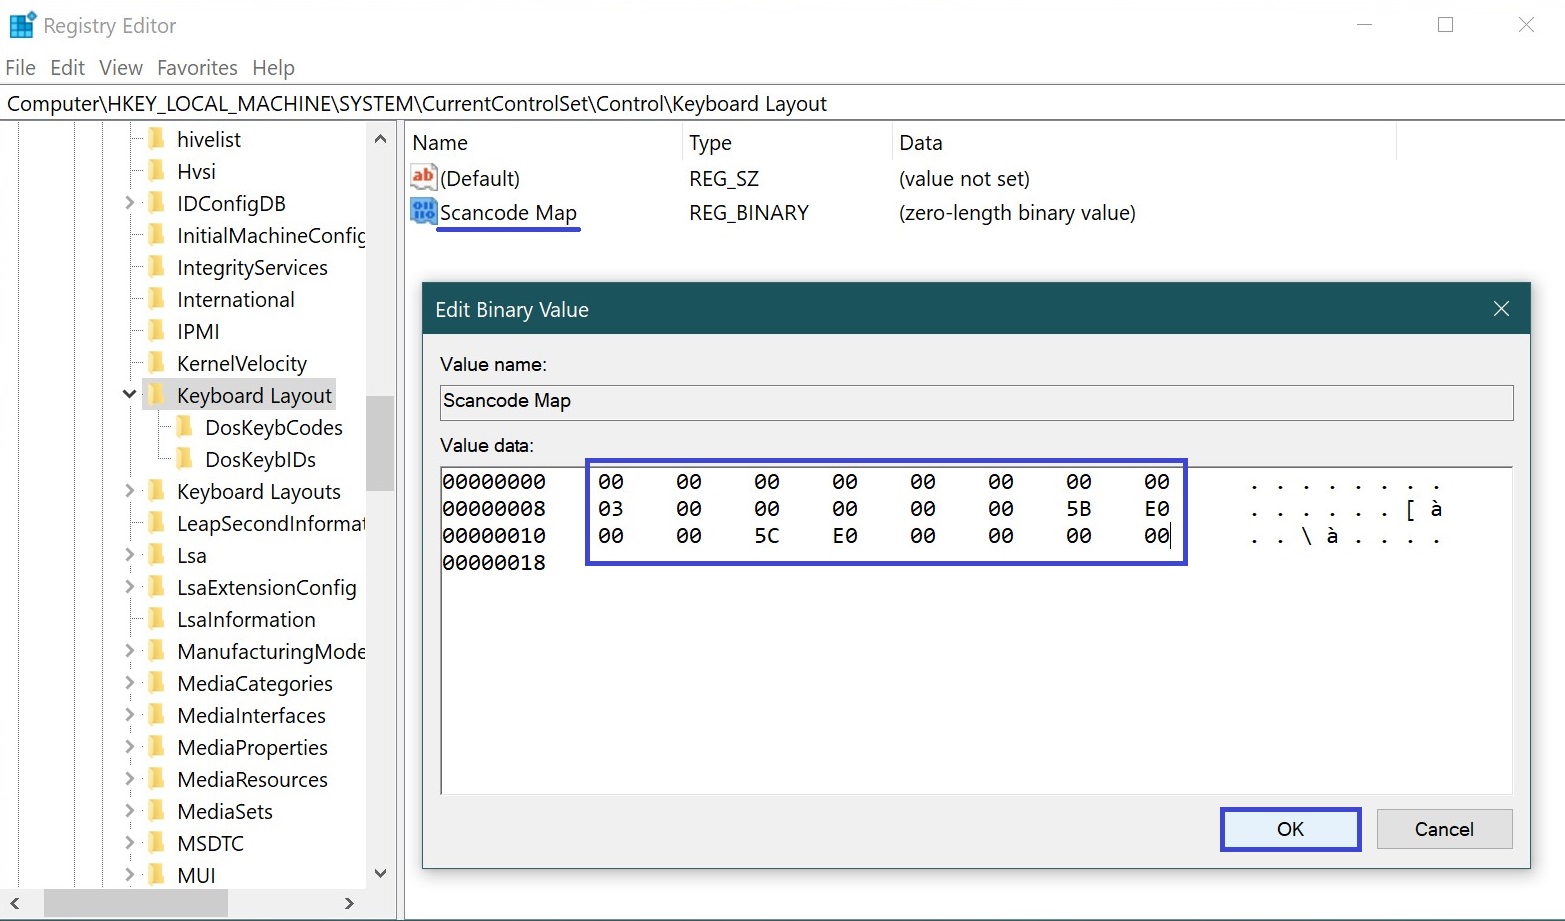Collapse the Keyboard Layout tree node

pyautogui.click(x=129, y=394)
